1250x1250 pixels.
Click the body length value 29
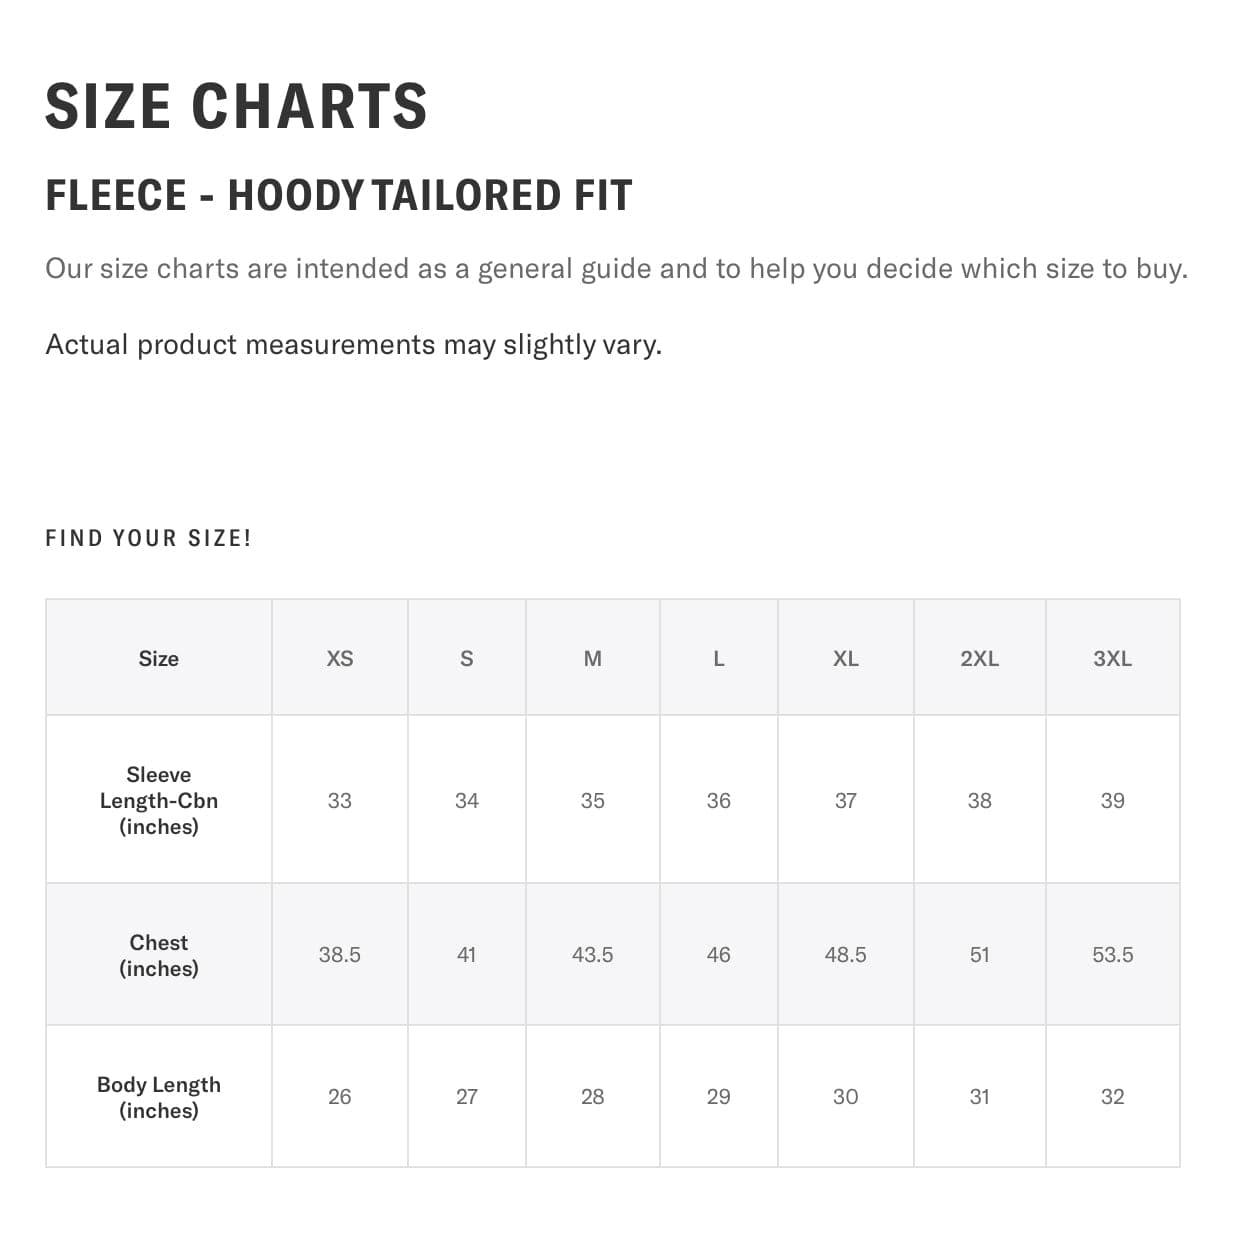718,1097
